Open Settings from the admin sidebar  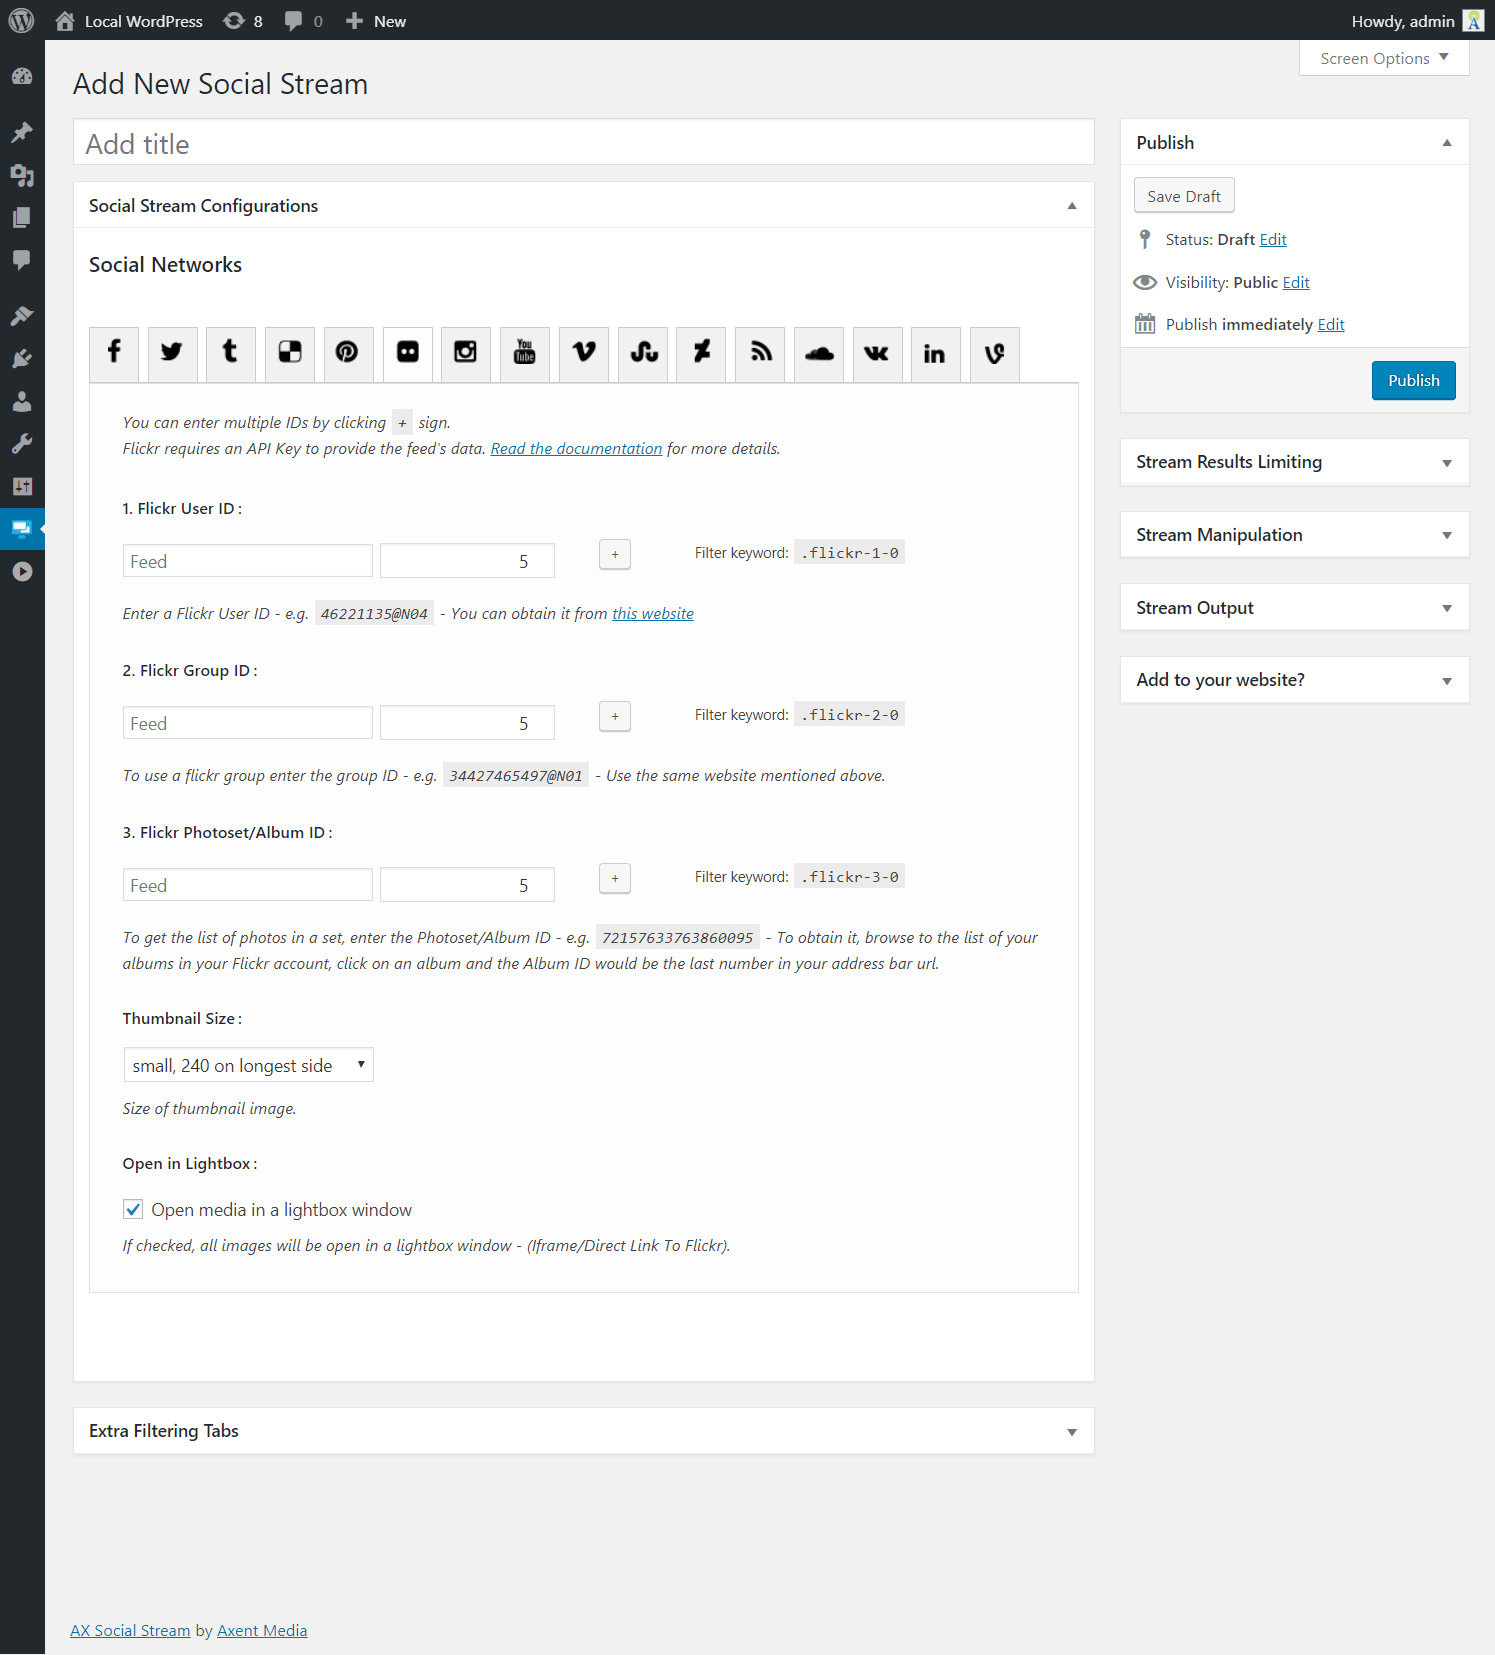(x=22, y=486)
